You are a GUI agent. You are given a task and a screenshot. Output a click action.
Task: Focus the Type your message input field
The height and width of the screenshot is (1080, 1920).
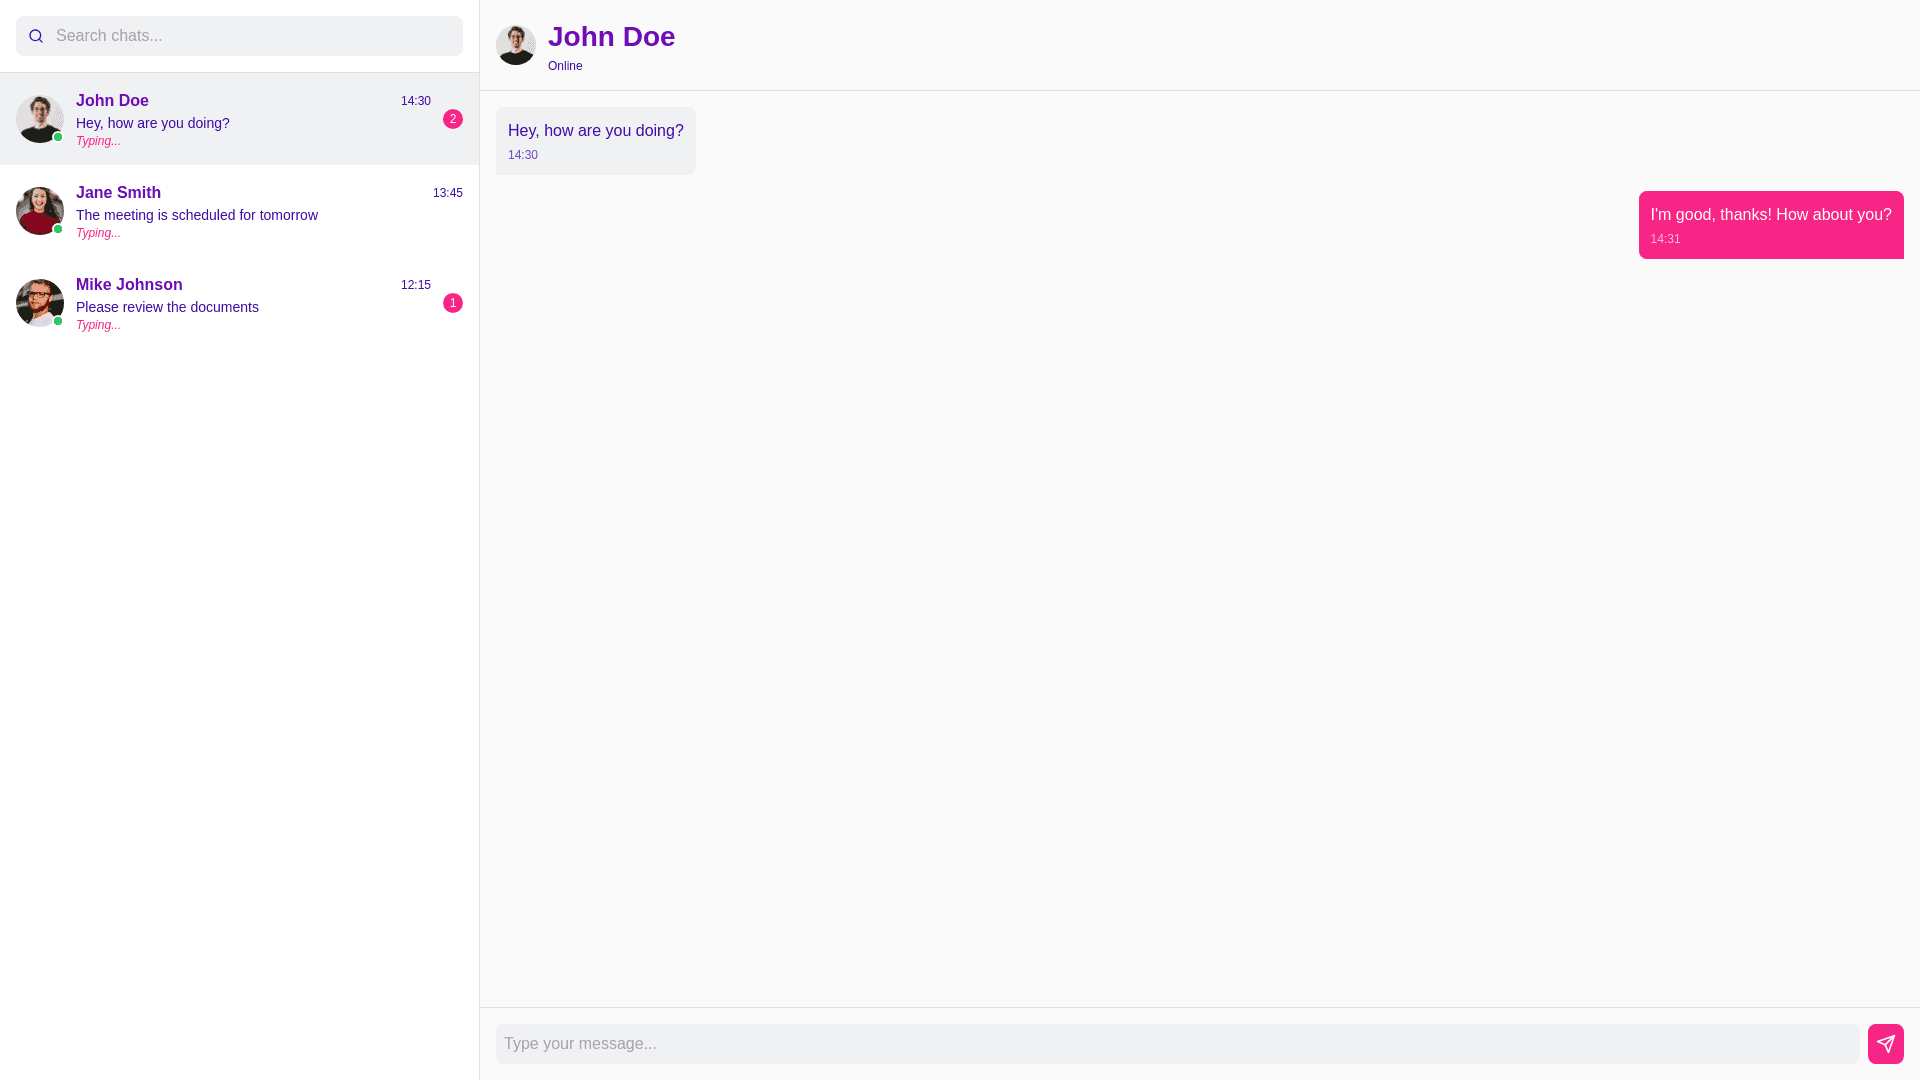tap(1176, 1043)
